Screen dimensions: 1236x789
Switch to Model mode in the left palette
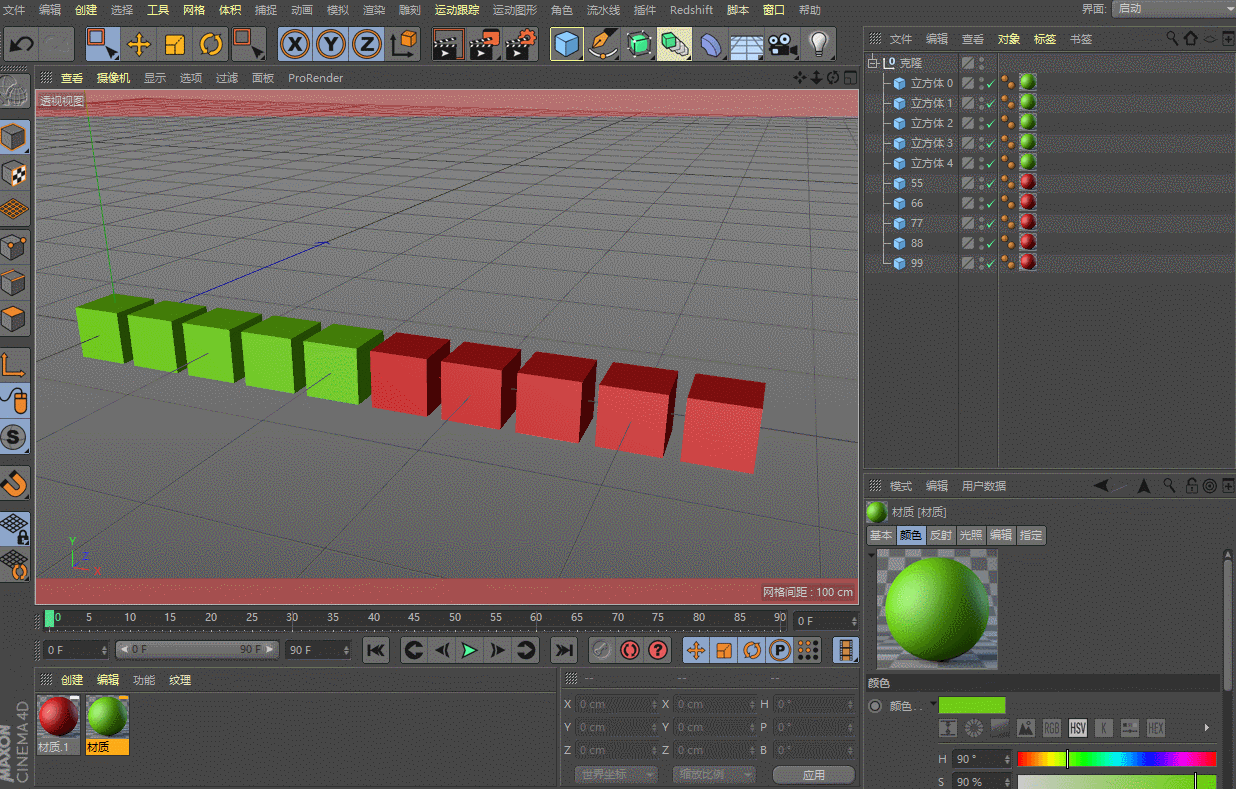(14, 138)
